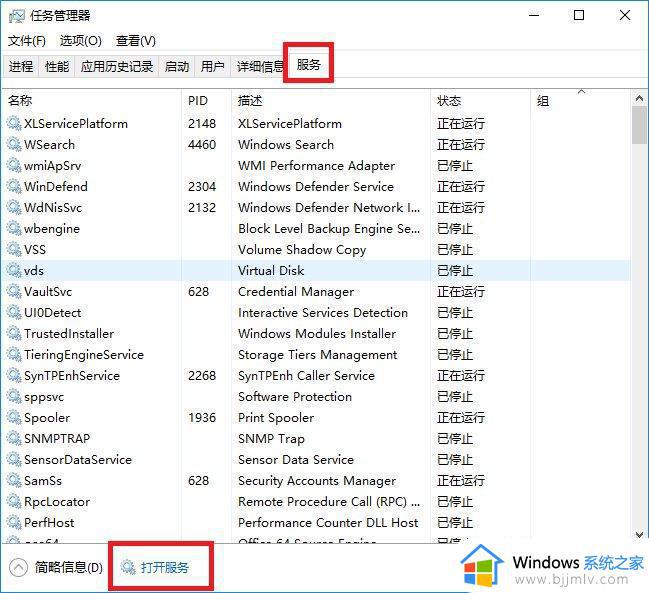This screenshot has height=593, width=649.
Task: Click the gear icon beside SNMPTRAP
Action: (14, 439)
